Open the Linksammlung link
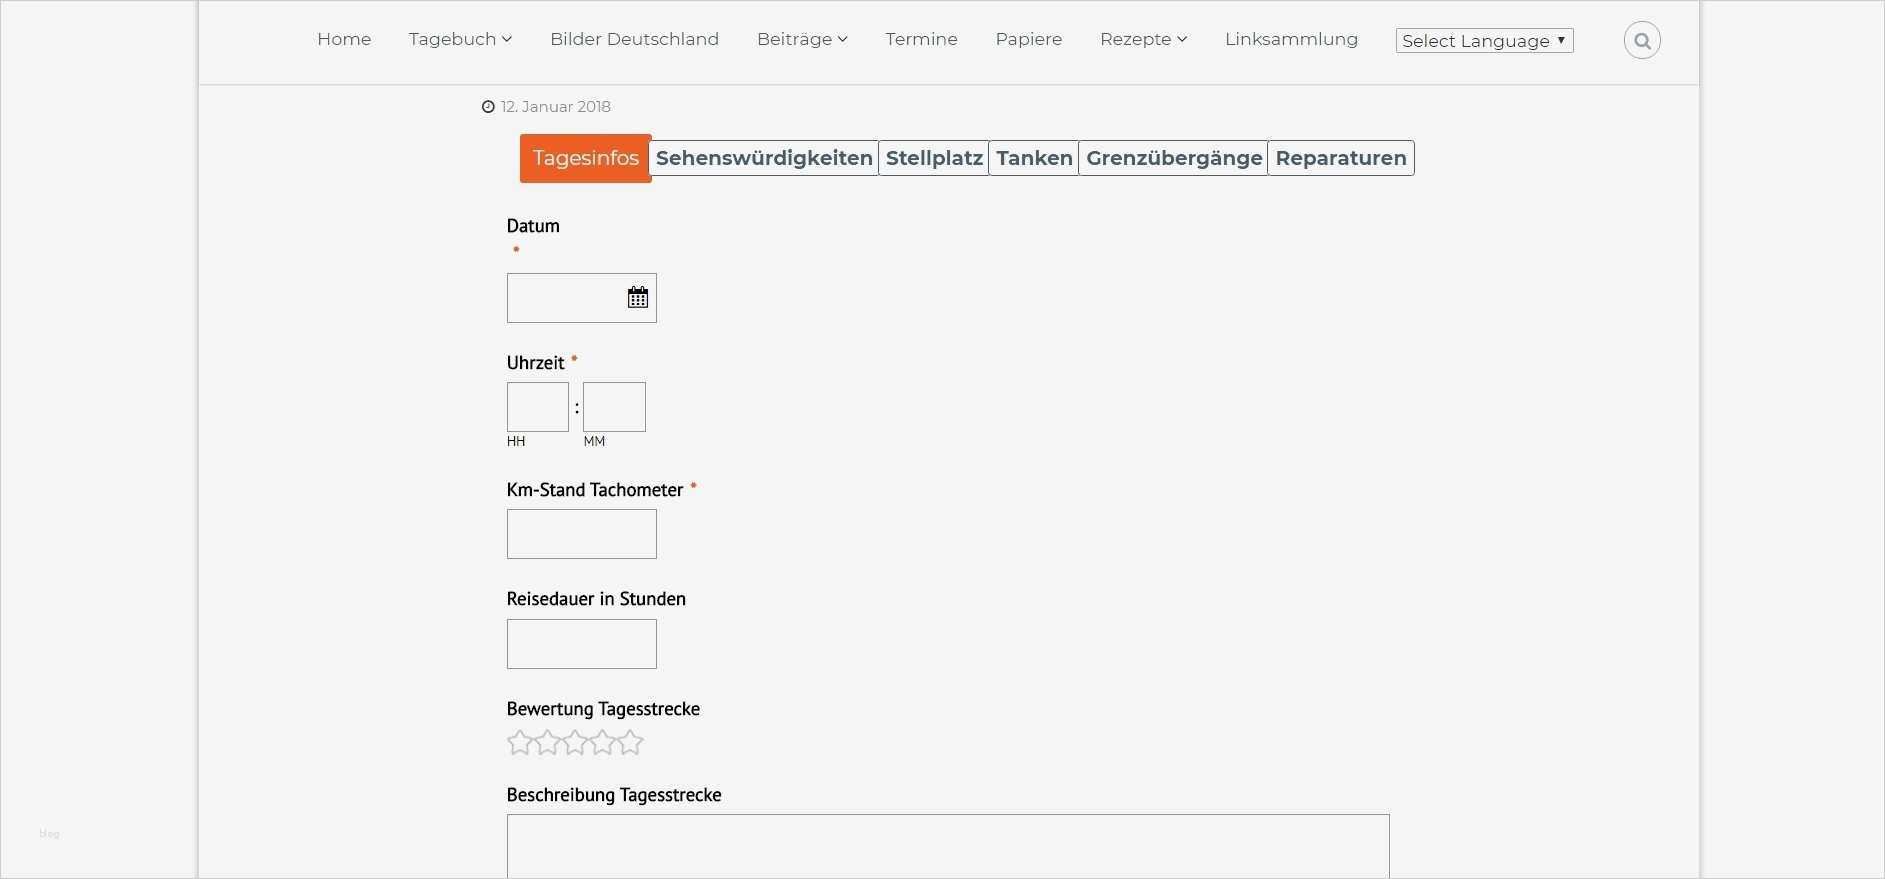1885x879 pixels. click(1291, 39)
